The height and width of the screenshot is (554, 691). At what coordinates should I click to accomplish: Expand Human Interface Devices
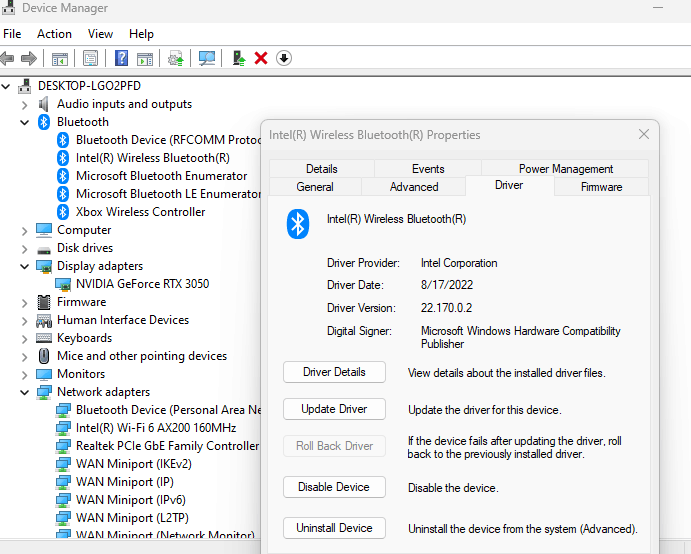click(24, 321)
